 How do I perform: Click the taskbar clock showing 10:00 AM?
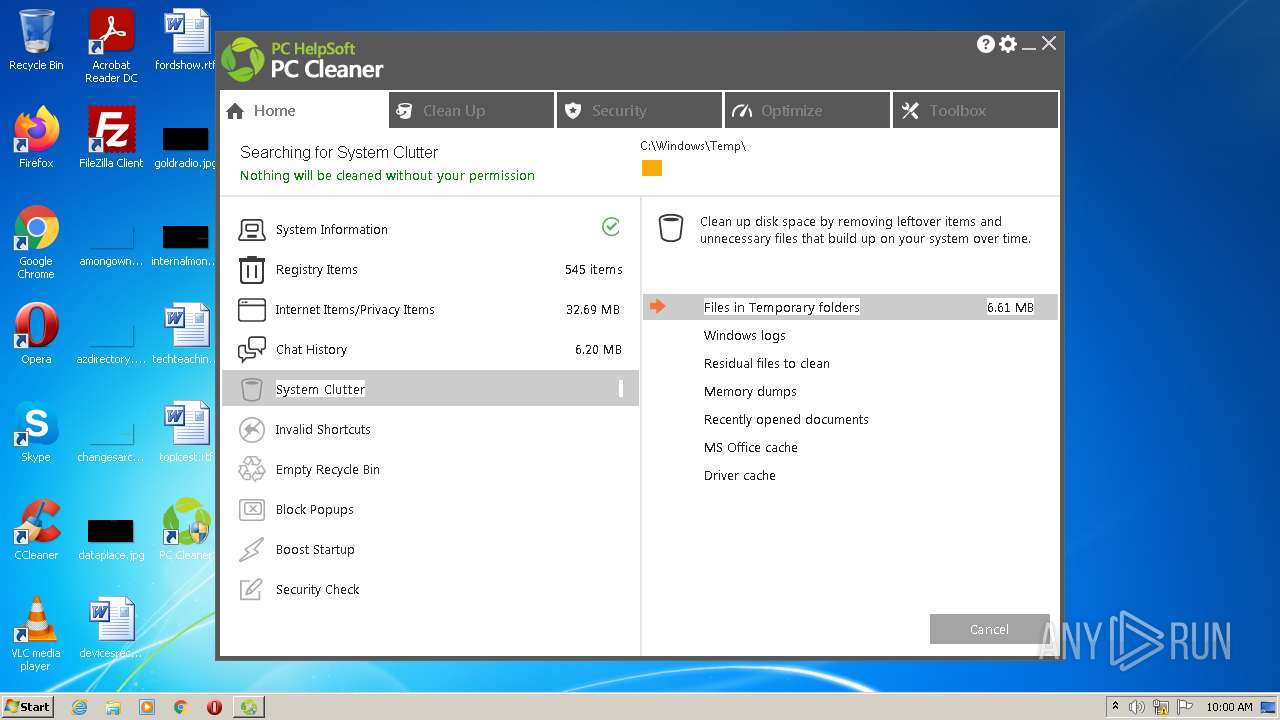tap(1229, 707)
